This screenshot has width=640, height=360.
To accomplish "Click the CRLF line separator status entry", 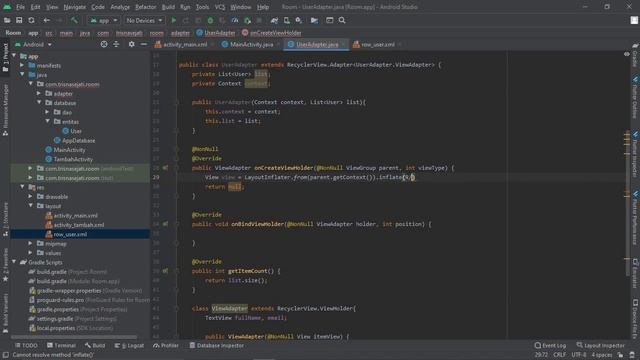I will (560, 355).
